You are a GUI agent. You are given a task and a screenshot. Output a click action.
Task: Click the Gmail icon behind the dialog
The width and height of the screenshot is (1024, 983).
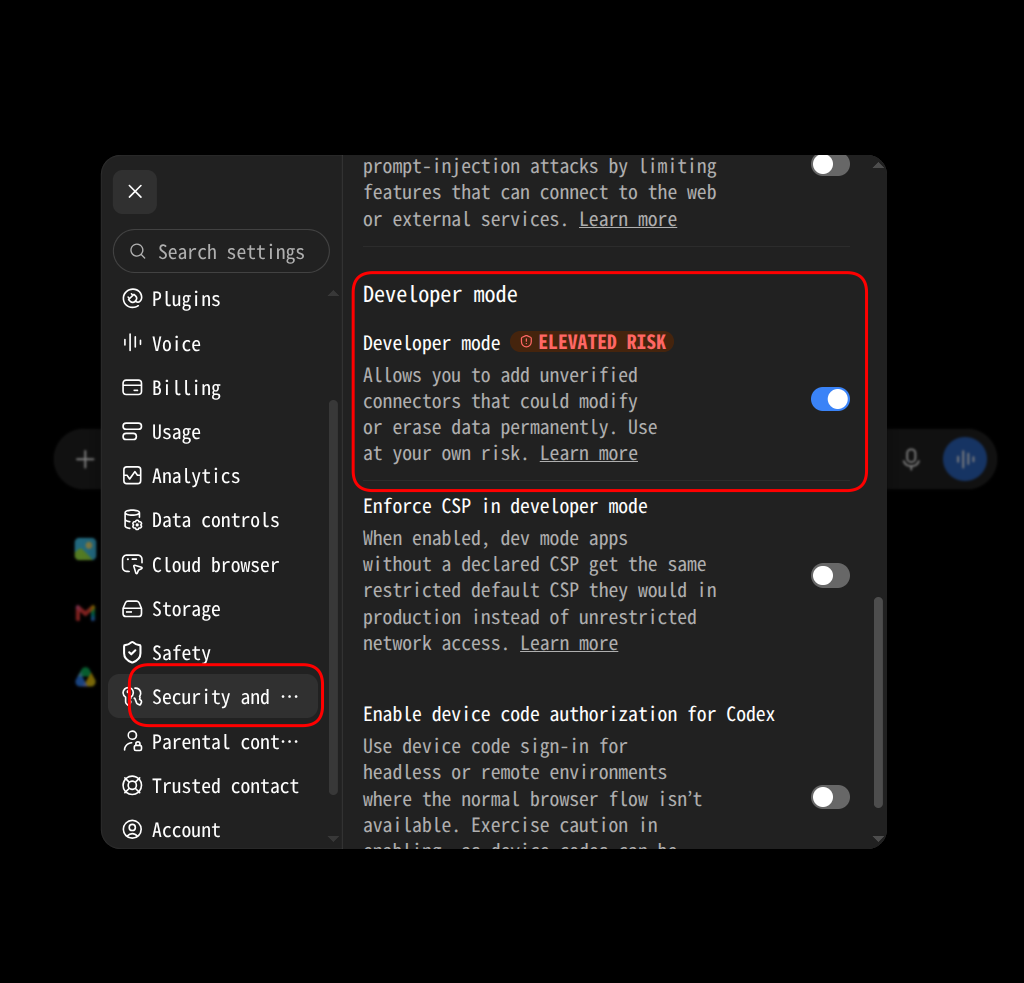tap(86, 612)
